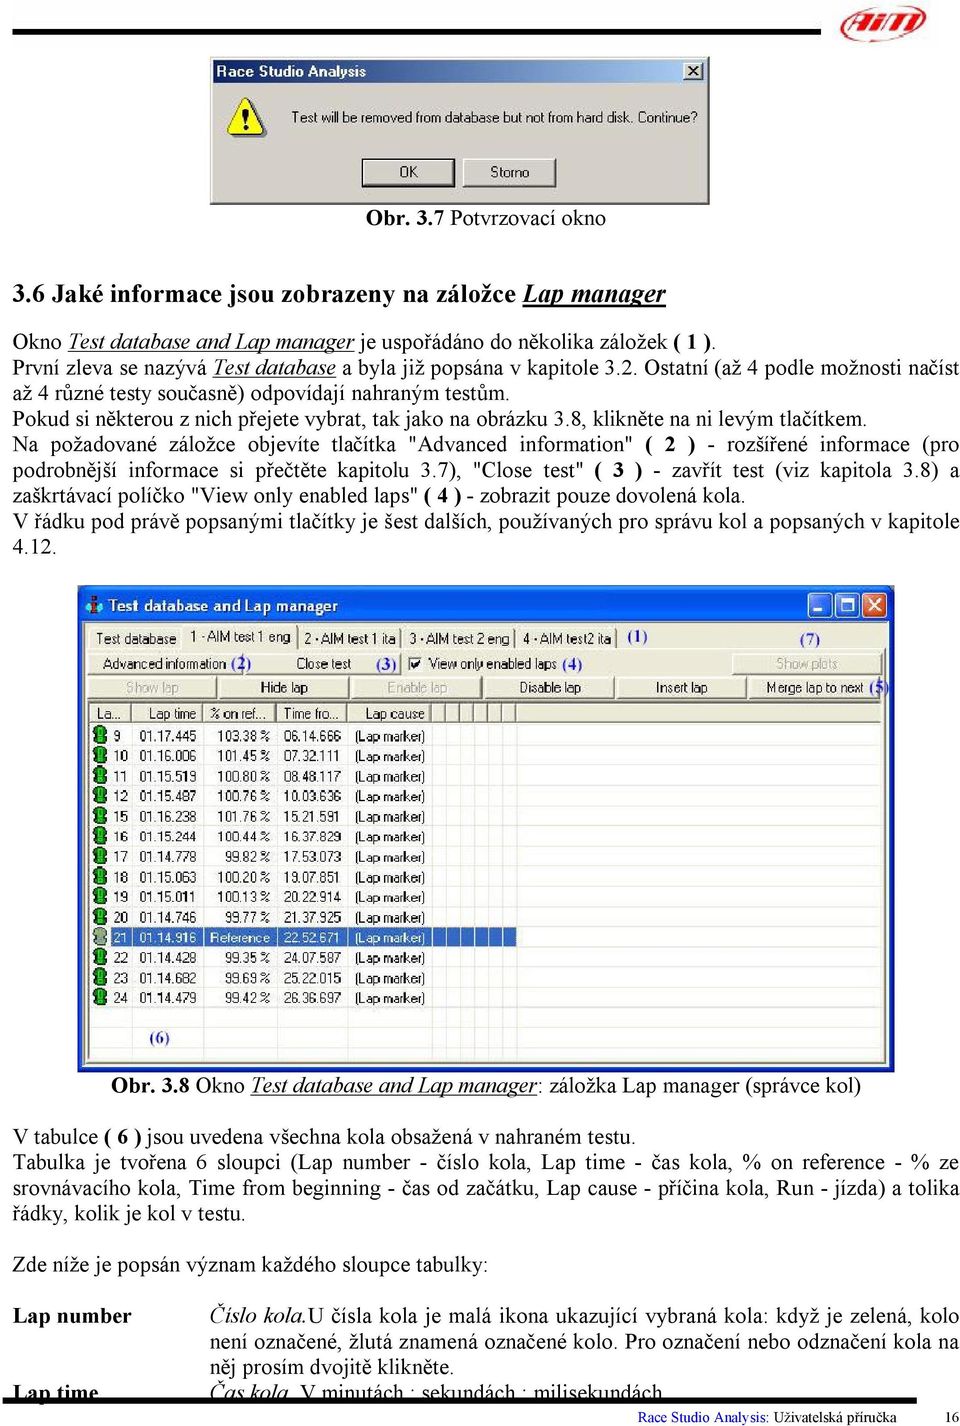Click the lap 10 status icon
The image size is (960, 1426).
click(x=100, y=755)
